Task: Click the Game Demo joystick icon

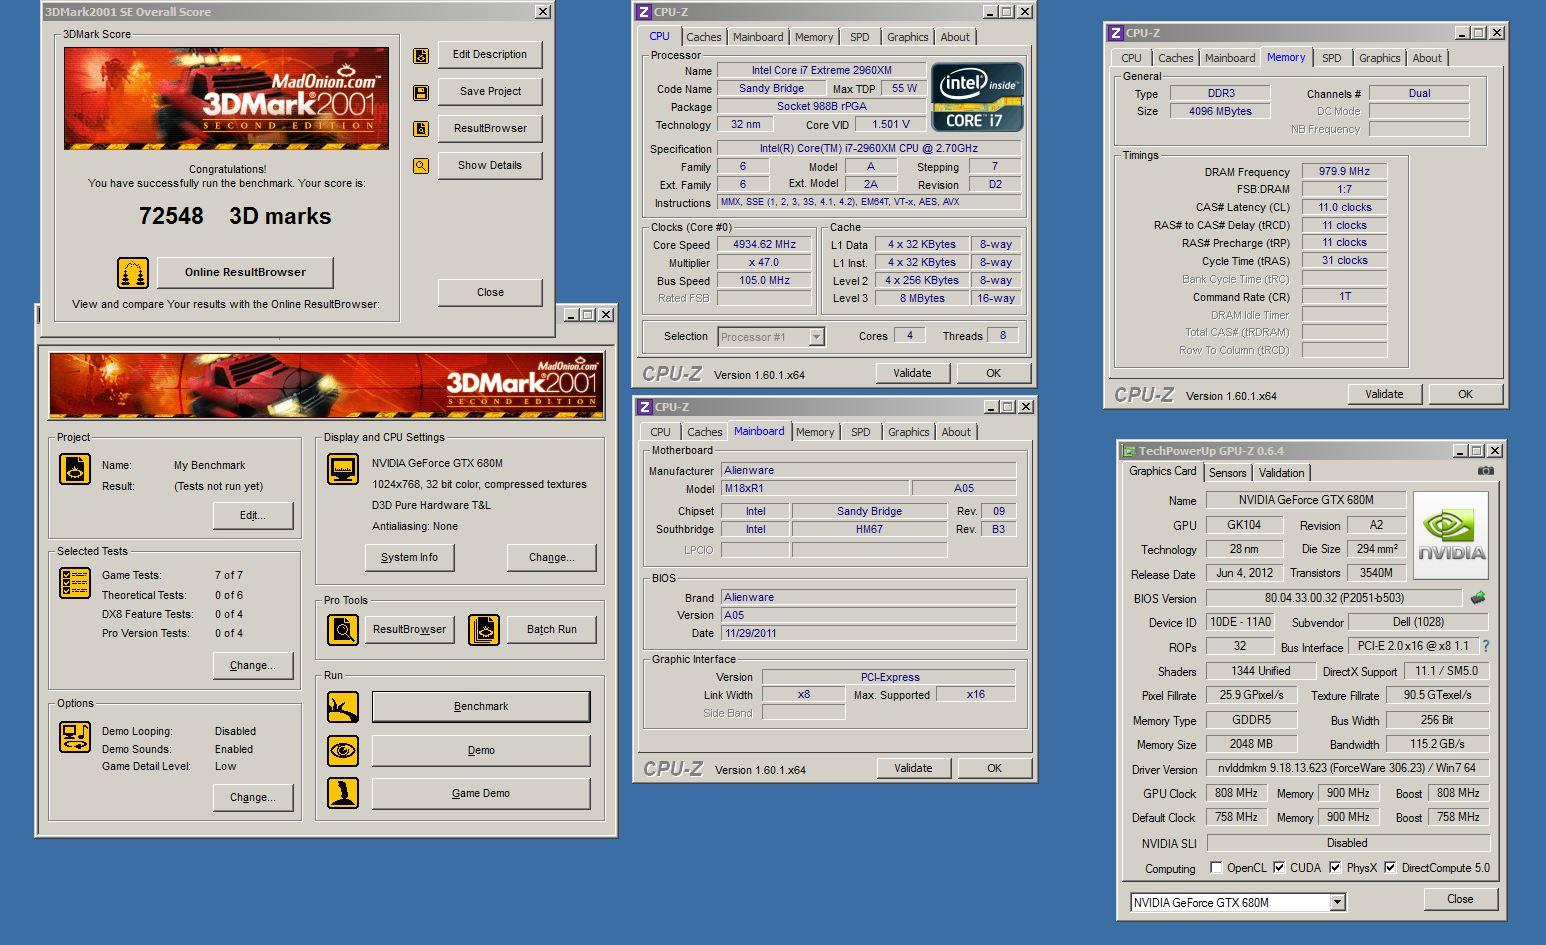Action: pos(343,793)
